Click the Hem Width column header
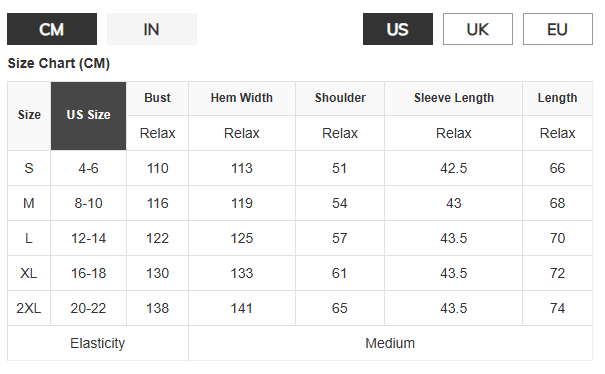Screen dimensions: 605x374 pos(242,98)
